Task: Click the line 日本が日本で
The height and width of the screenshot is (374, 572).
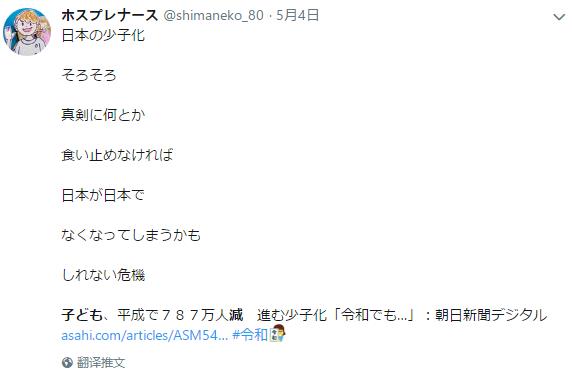Action: click(x=103, y=195)
